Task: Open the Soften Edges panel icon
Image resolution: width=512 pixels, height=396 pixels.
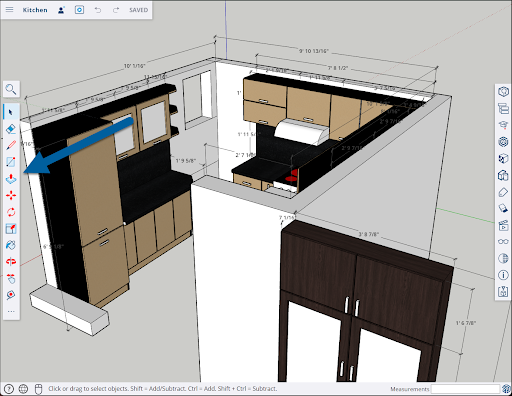Action: tap(503, 208)
